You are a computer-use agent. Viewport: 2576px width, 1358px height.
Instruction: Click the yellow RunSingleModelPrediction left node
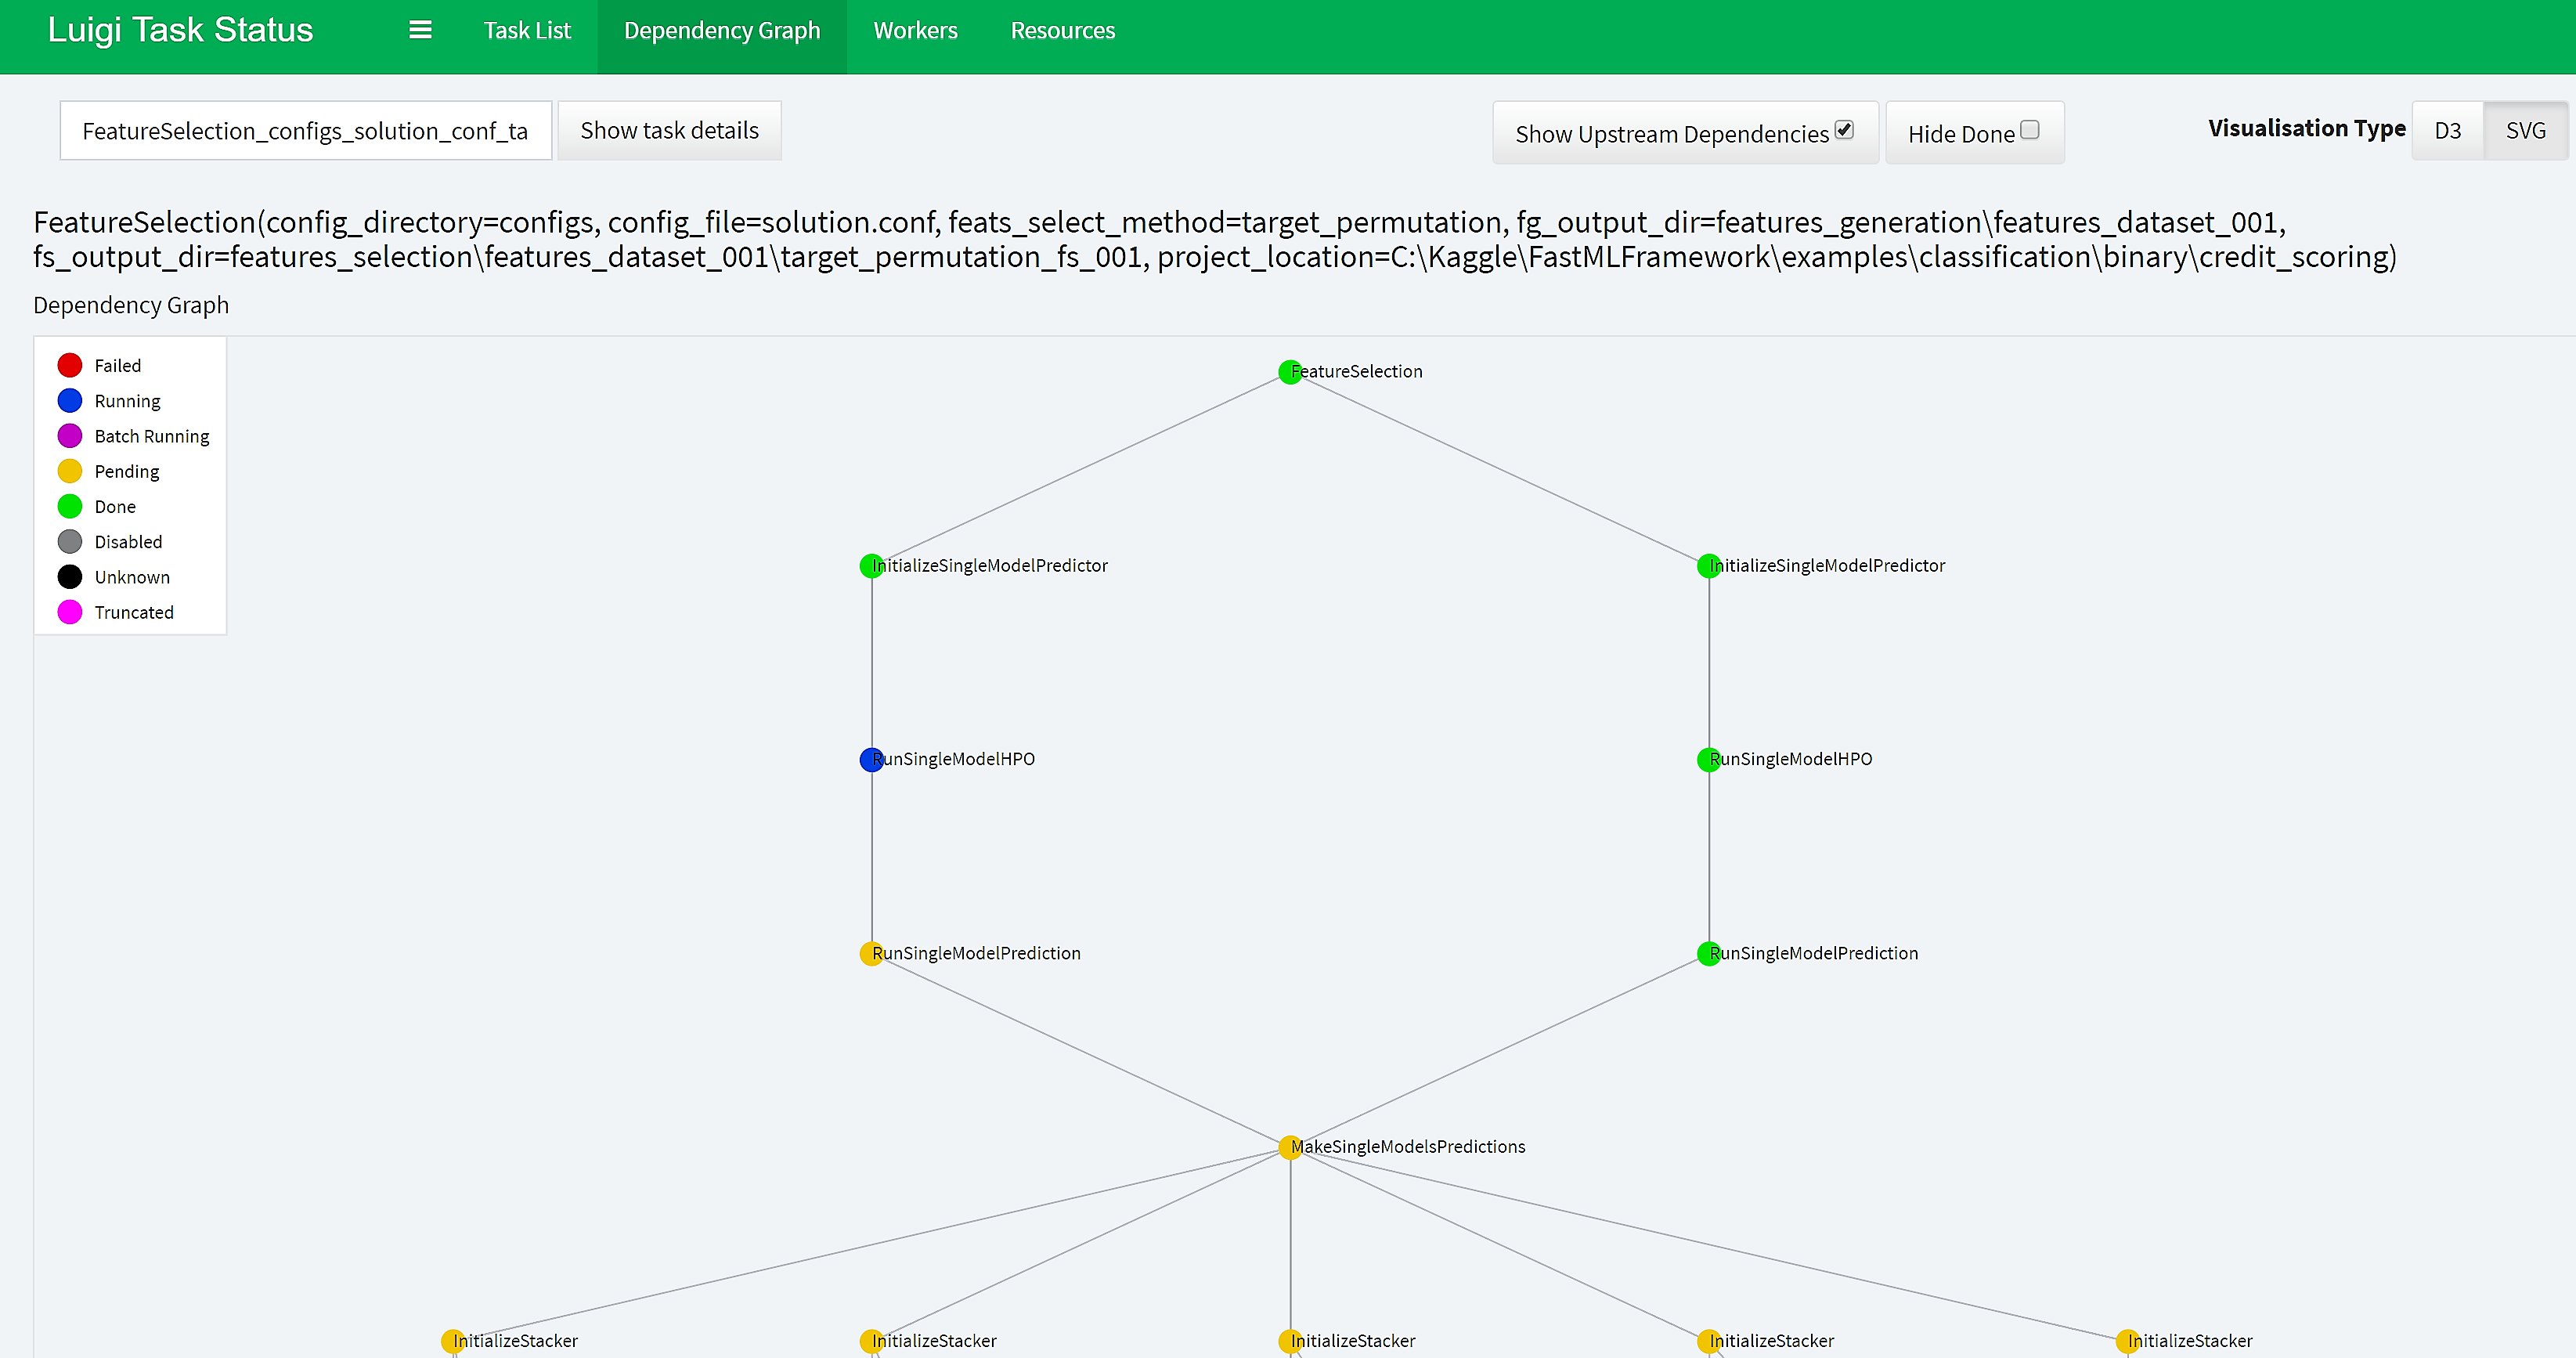[869, 951]
